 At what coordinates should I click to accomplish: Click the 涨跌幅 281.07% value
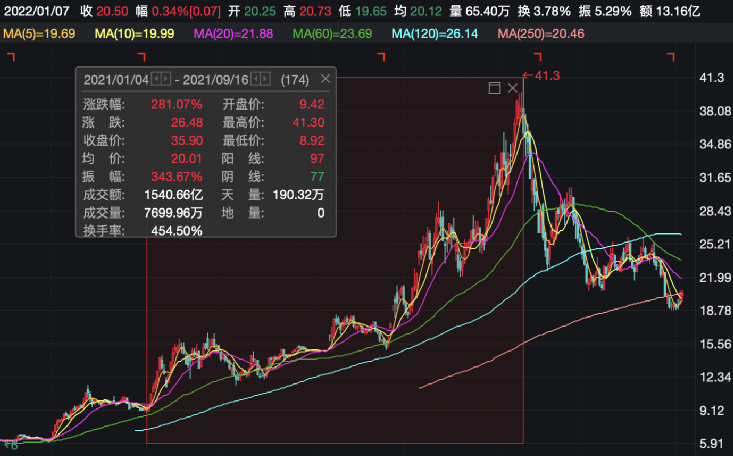[x=177, y=104]
